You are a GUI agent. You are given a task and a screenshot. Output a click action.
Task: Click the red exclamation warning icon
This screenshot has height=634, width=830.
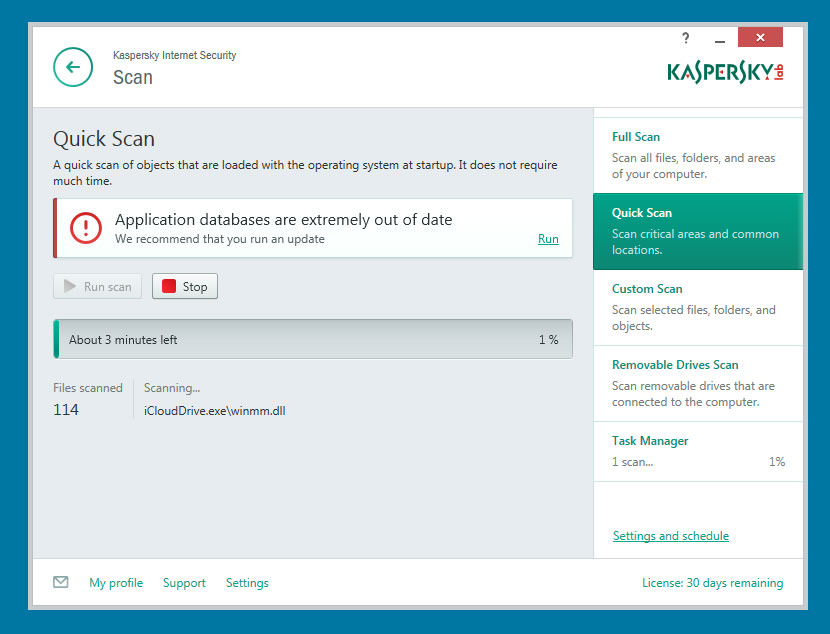click(86, 228)
